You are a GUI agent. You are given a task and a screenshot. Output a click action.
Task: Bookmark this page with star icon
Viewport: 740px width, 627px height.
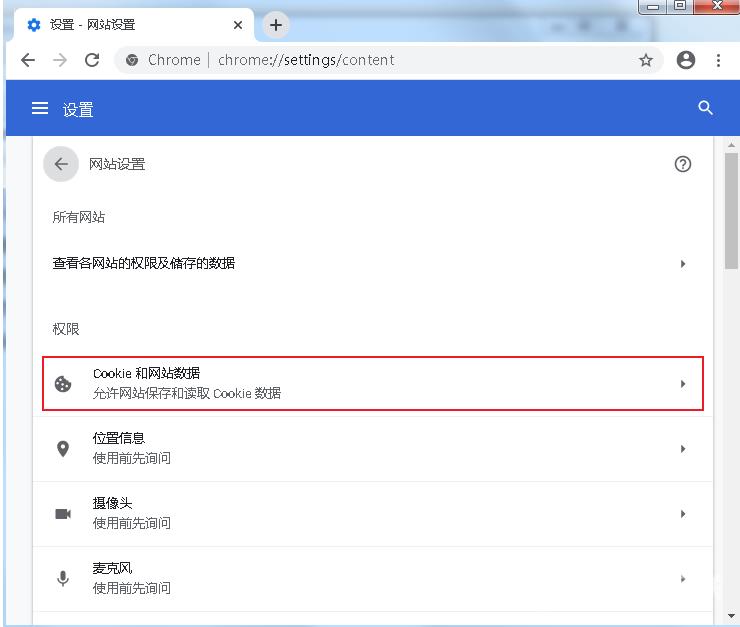646,60
